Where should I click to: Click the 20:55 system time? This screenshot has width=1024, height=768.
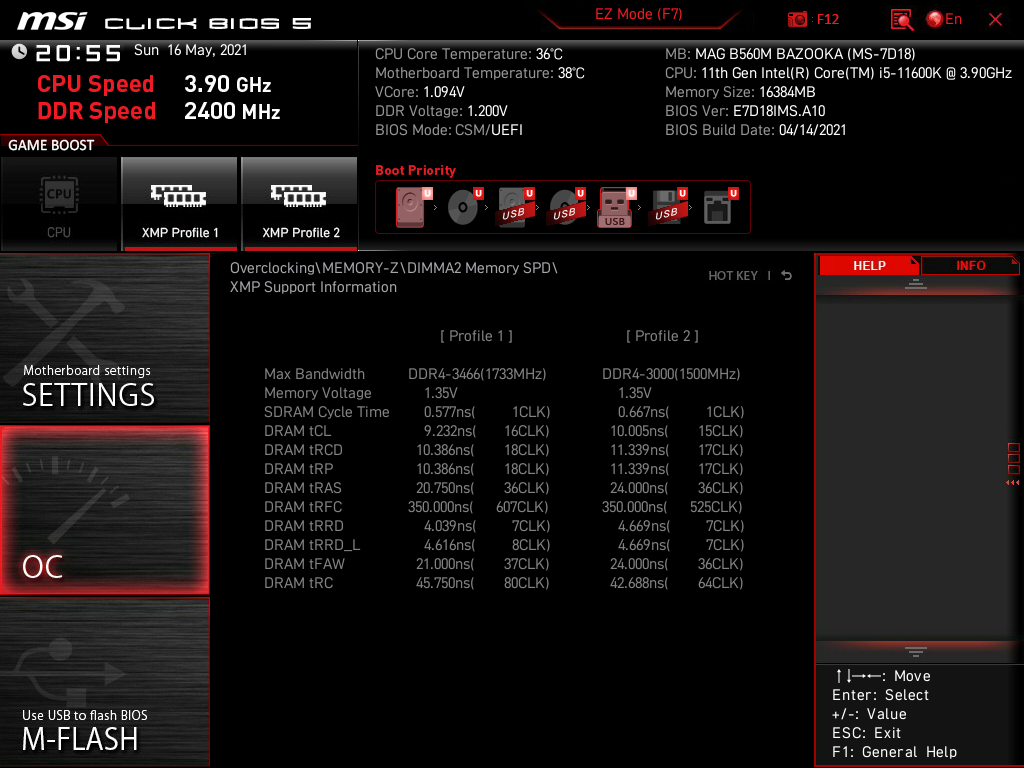tap(78, 53)
